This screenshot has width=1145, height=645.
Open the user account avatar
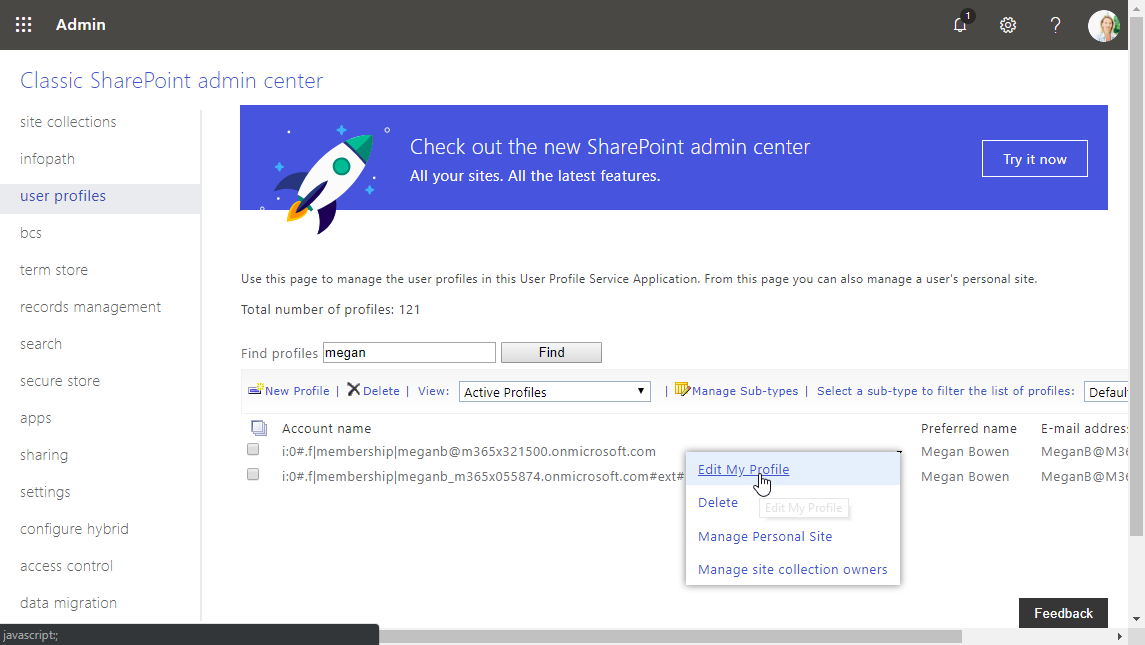[x=1104, y=25]
